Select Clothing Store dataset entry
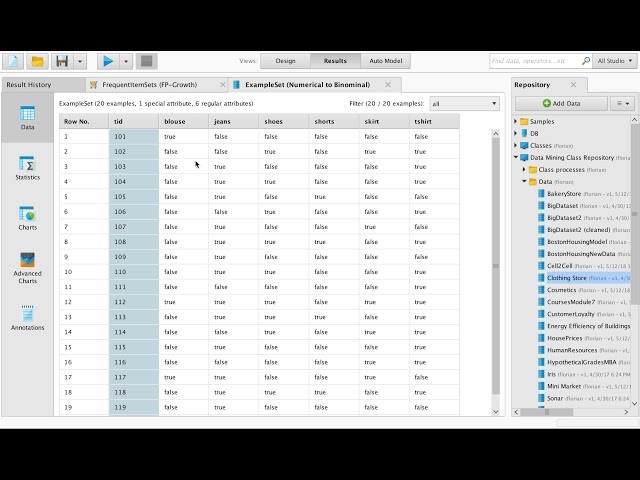640x480 pixels. (x=583, y=278)
